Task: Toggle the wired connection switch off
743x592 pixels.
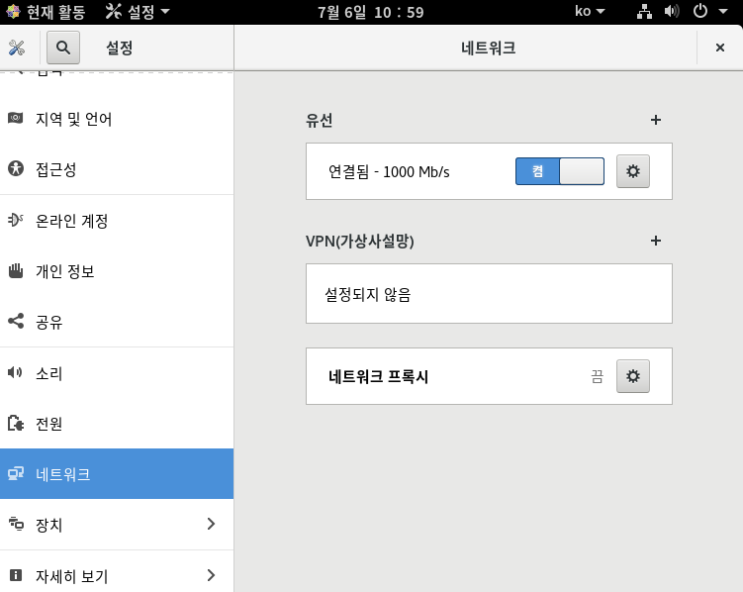Action: pyautogui.click(x=560, y=171)
